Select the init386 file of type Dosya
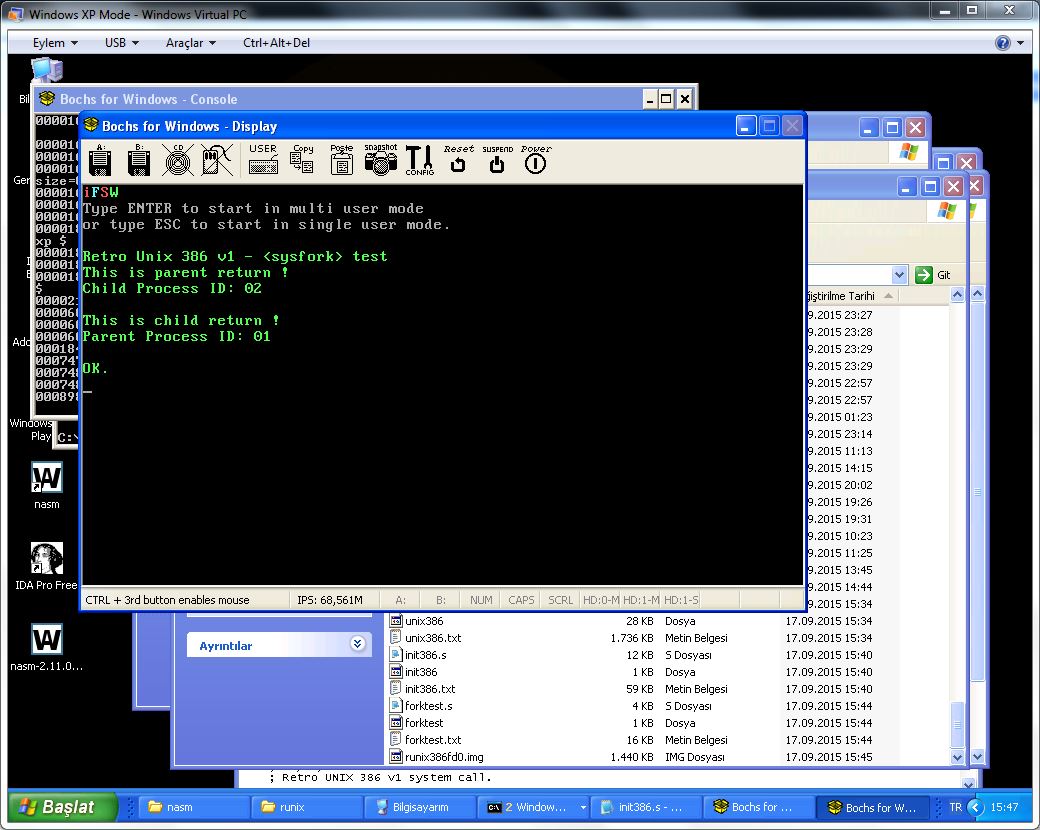The image size is (1040, 830). pyautogui.click(x=421, y=672)
